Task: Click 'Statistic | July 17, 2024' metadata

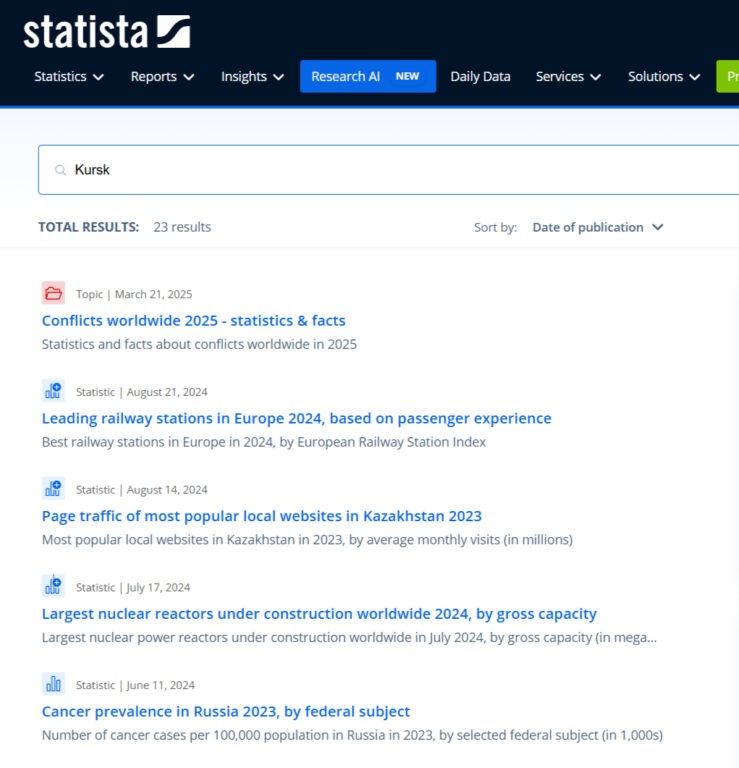Action: click(133, 587)
